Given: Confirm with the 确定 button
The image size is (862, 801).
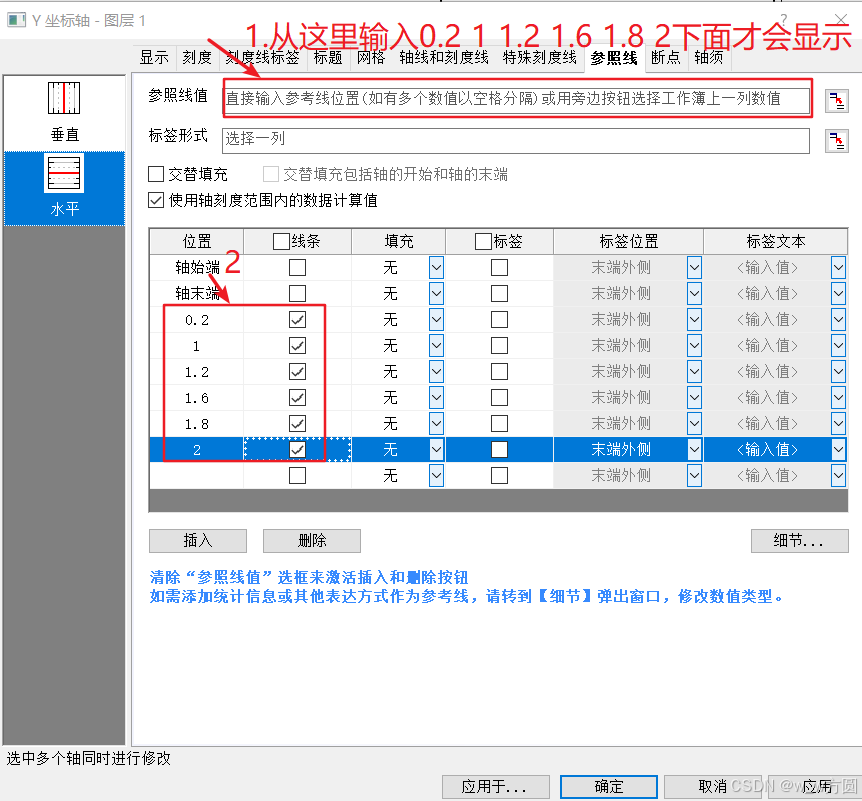Looking at the screenshot, I should (x=609, y=787).
